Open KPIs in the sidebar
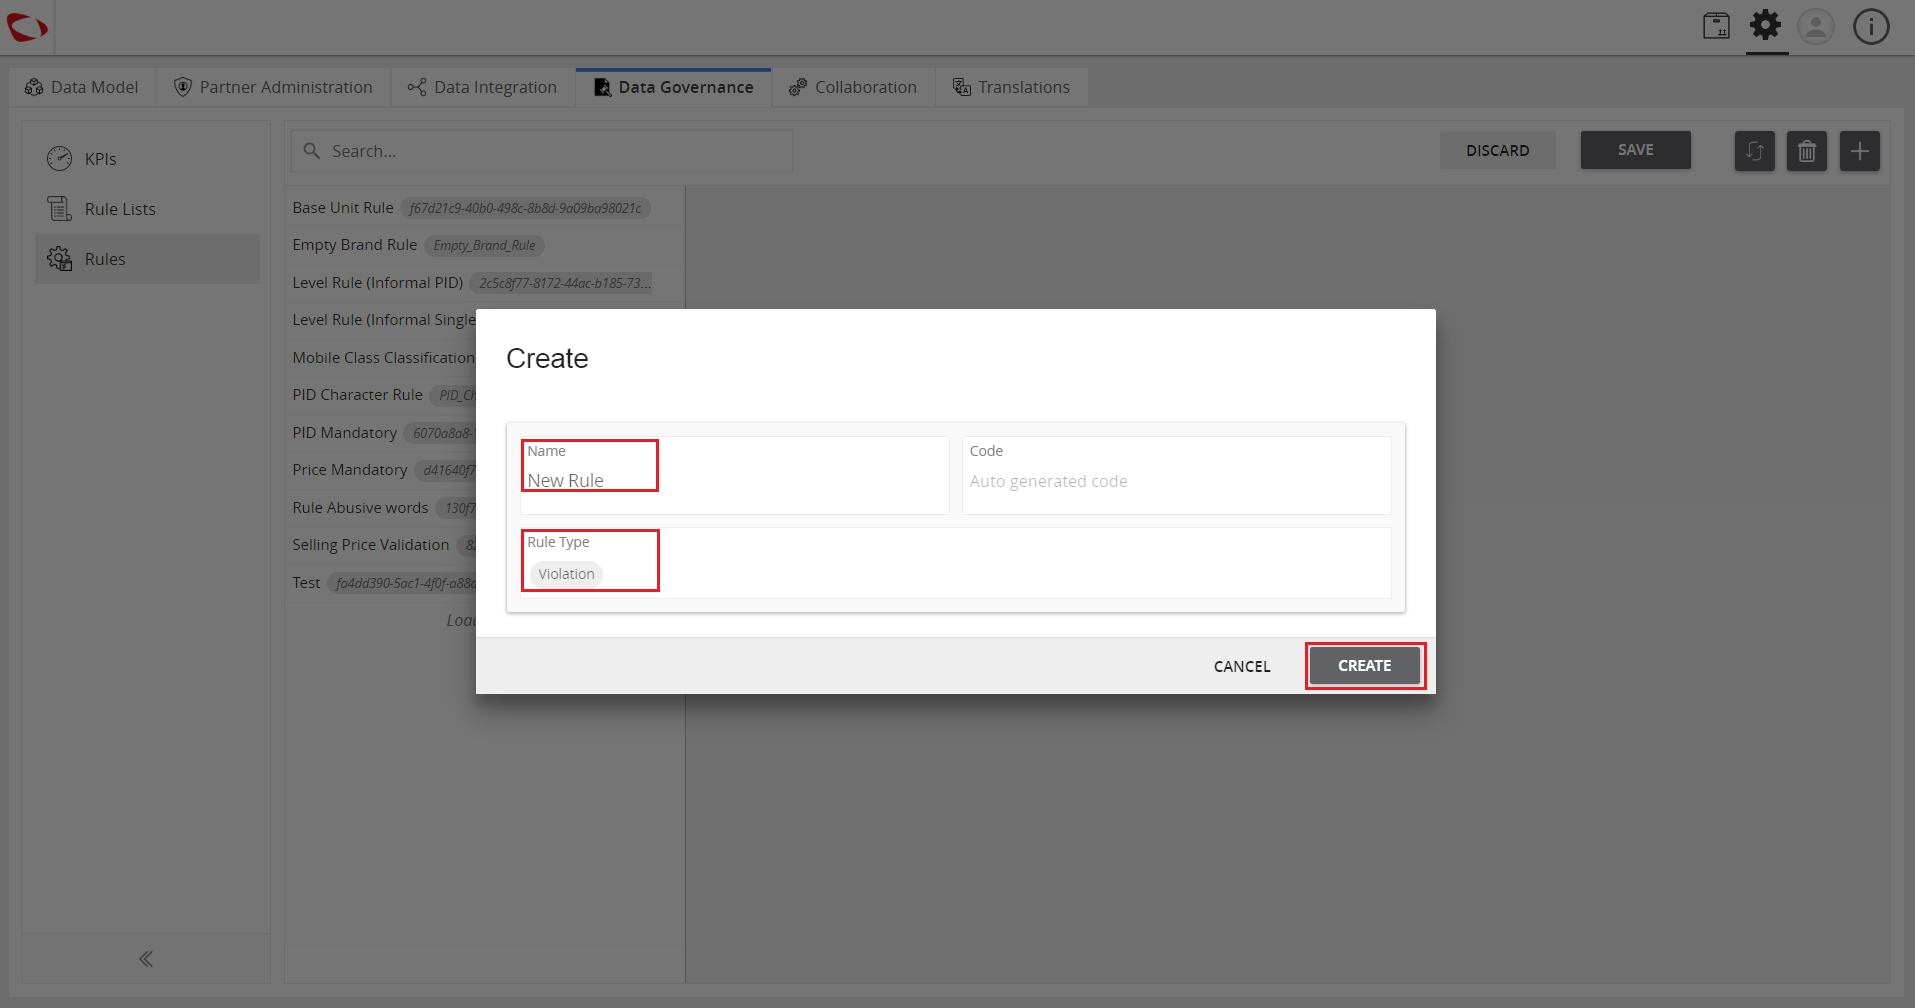1915x1008 pixels. (147, 159)
